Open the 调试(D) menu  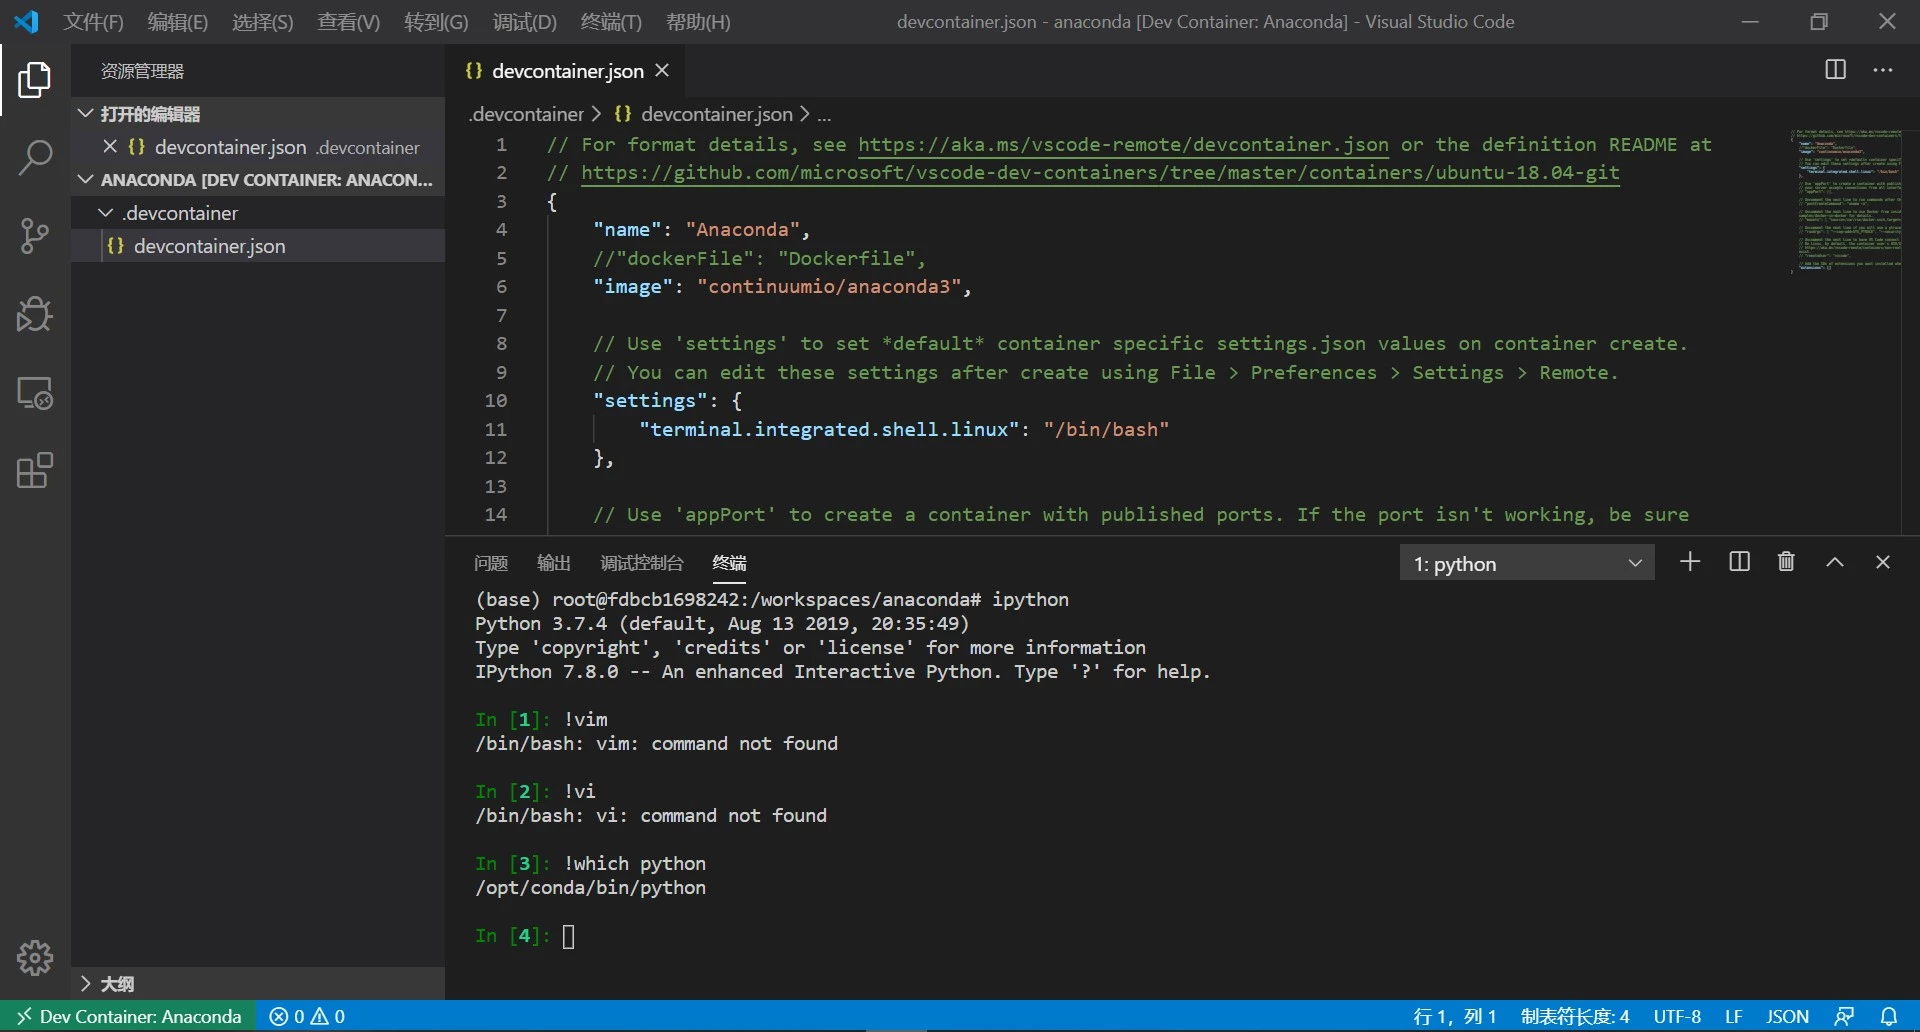524,22
